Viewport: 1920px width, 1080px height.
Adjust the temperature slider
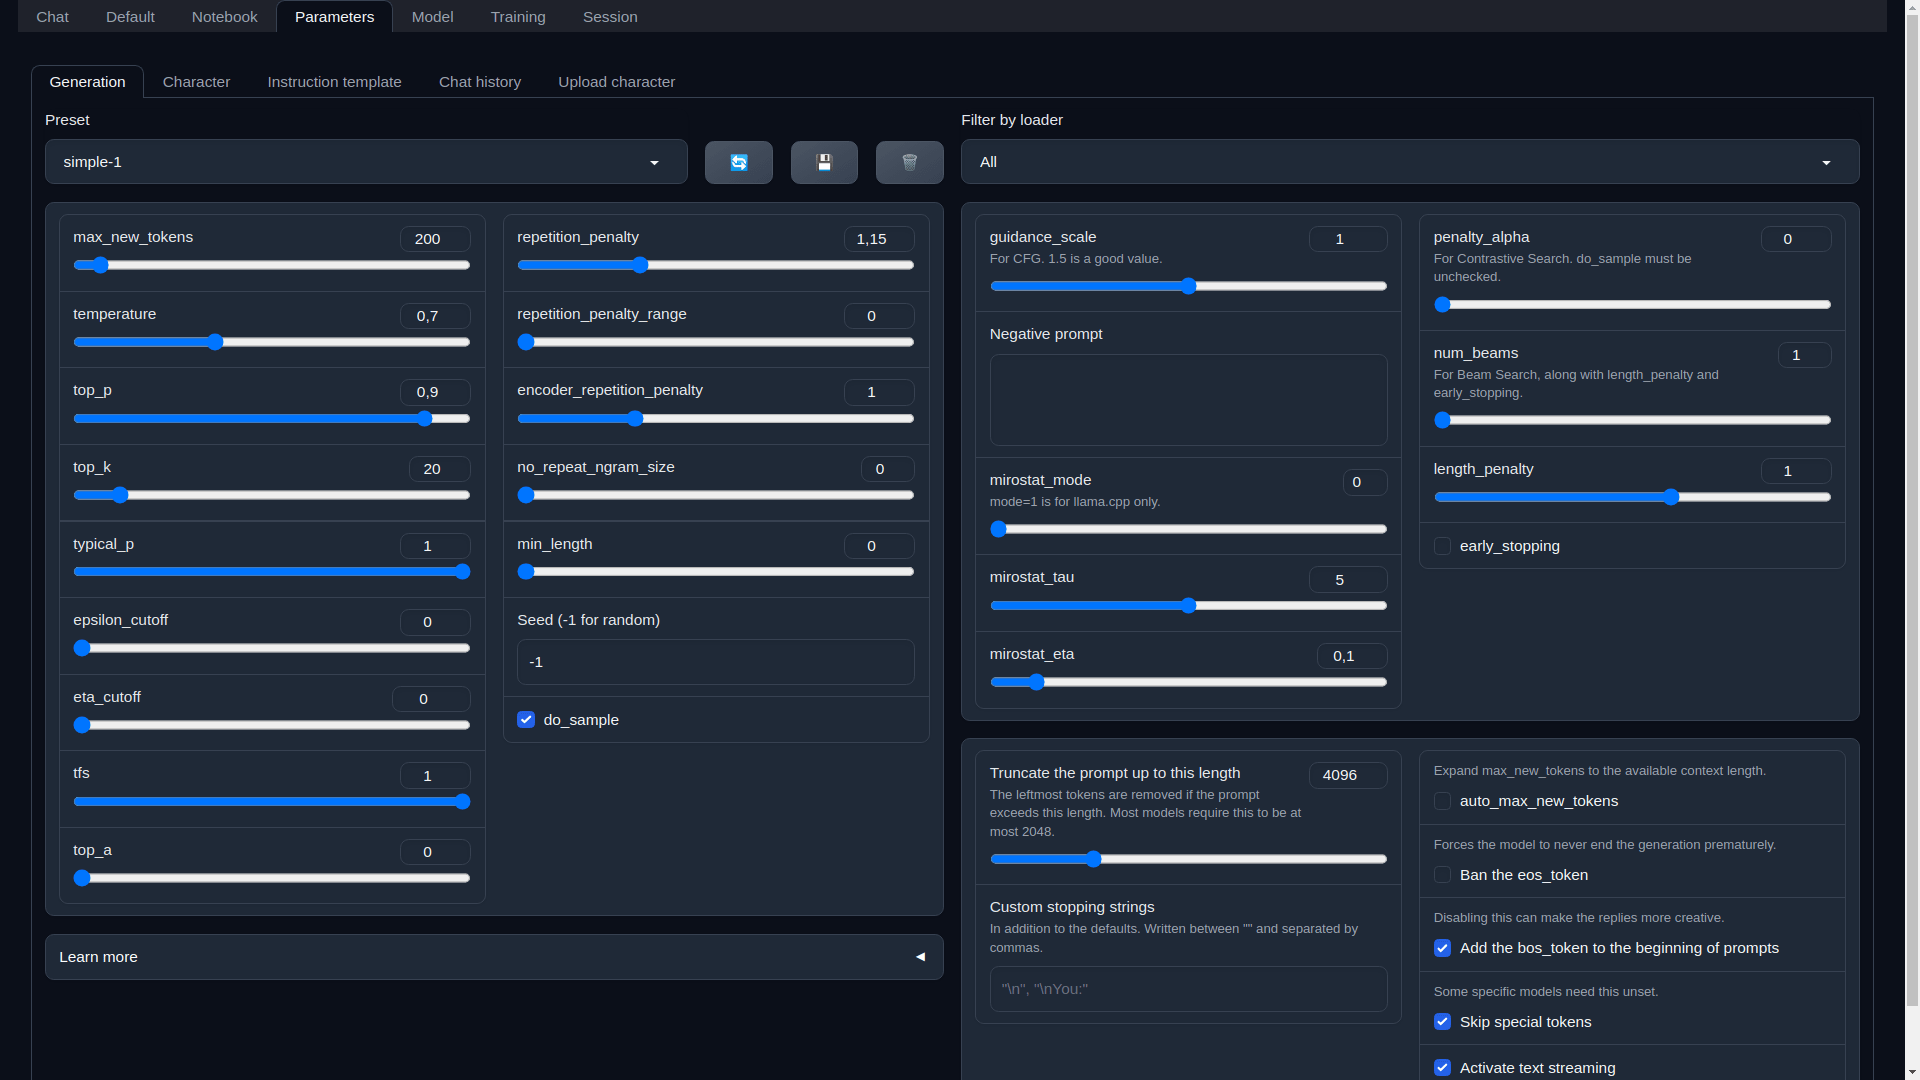click(x=216, y=342)
